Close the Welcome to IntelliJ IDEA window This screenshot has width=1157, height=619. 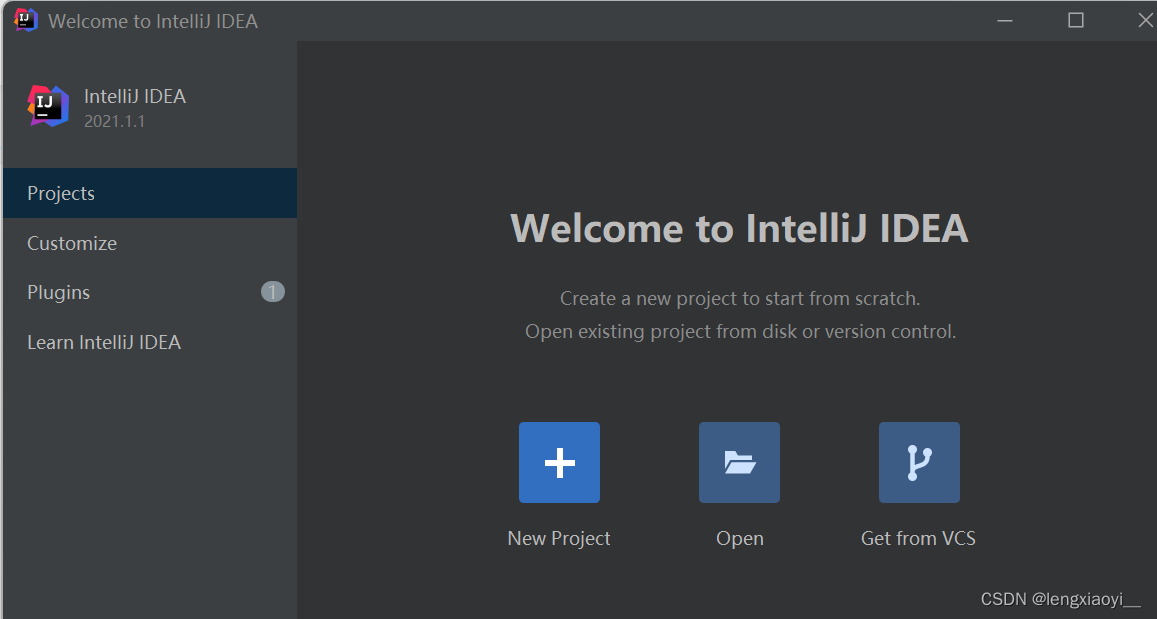tap(1145, 21)
